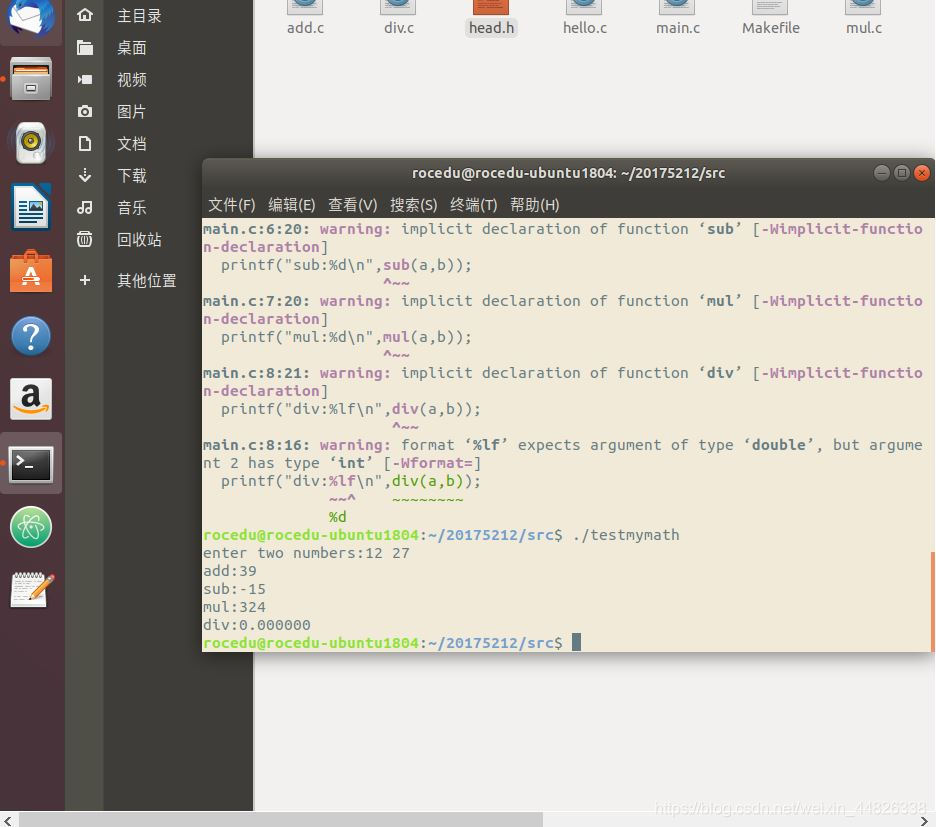Open the terminal 编辑(E) menu
Image resolution: width=936 pixels, height=827 pixels.
[291, 205]
